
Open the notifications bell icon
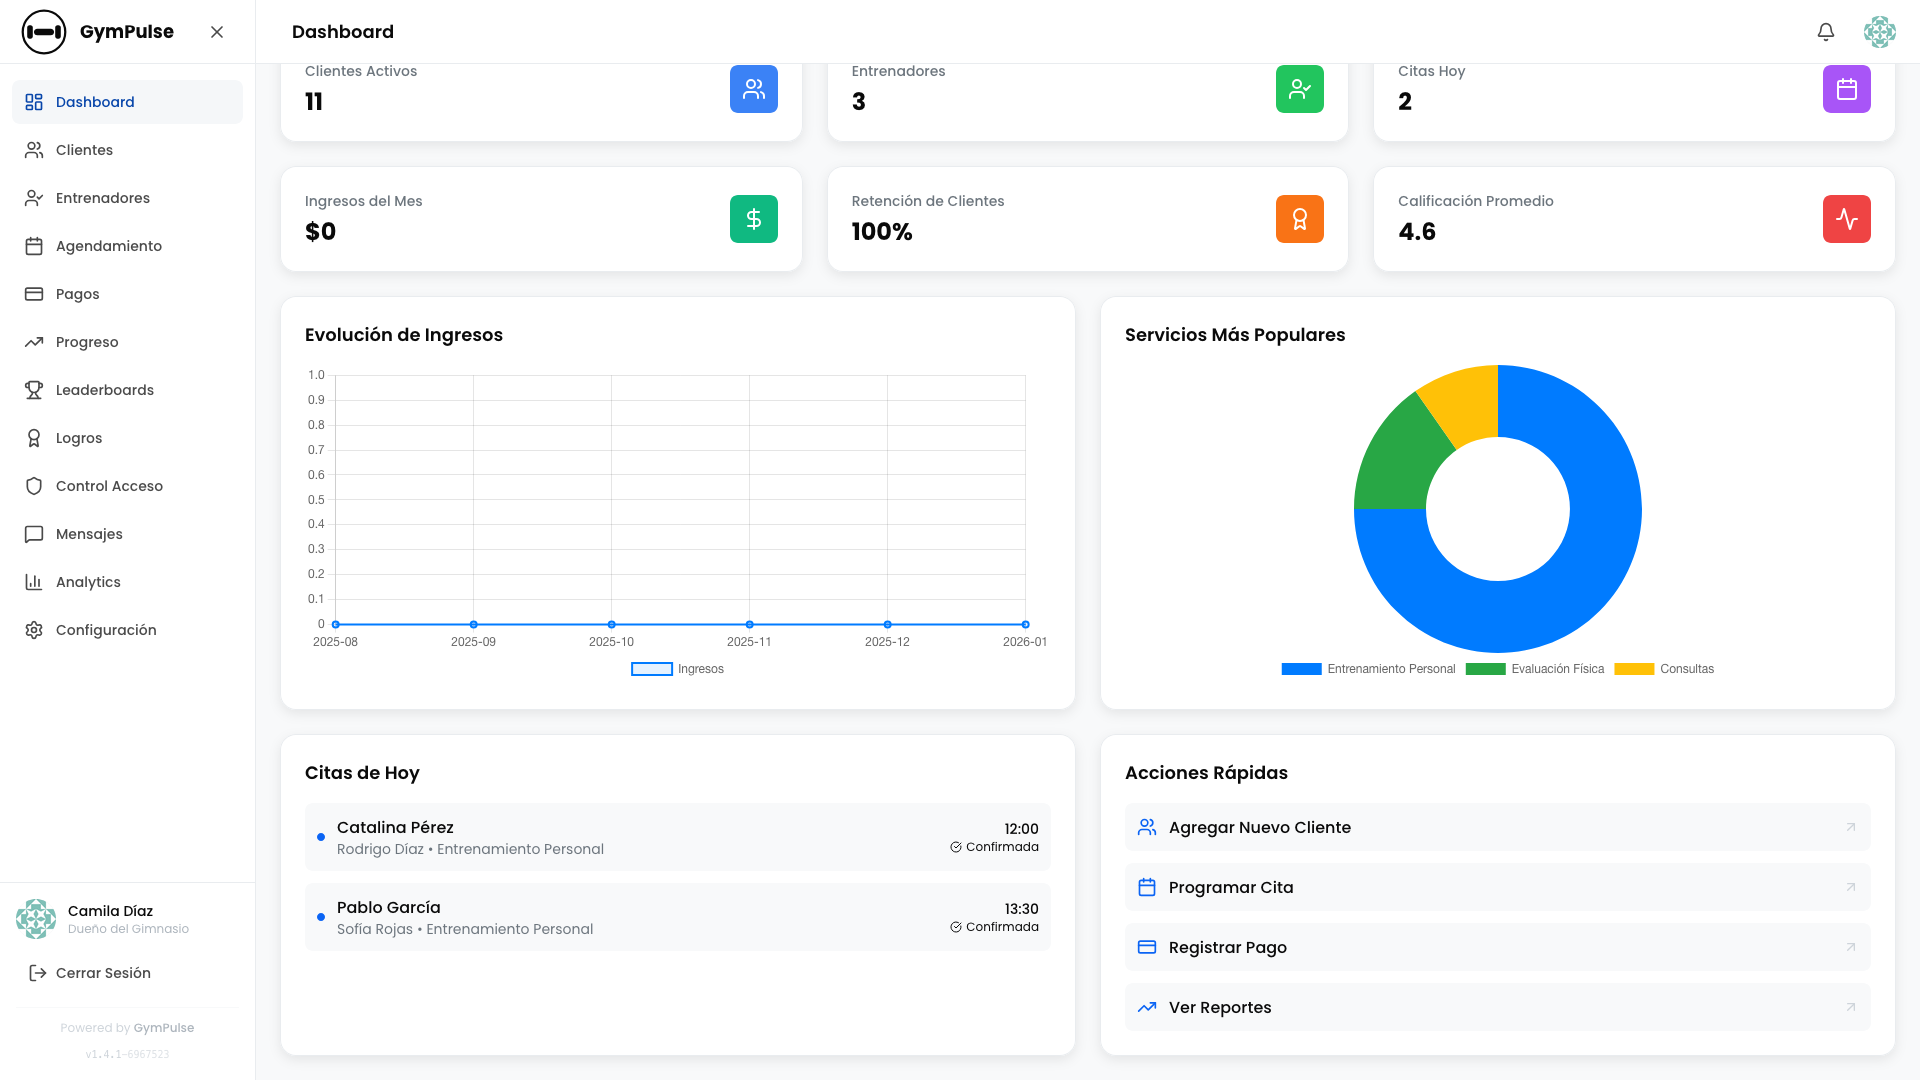pos(1826,32)
